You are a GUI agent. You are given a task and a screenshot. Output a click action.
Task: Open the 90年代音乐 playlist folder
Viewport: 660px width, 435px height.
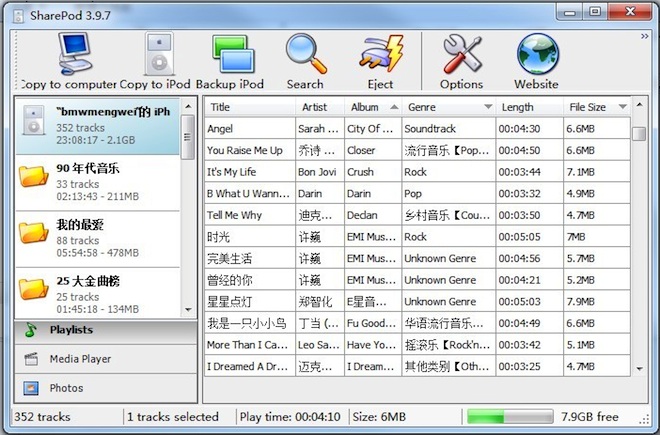[98, 182]
